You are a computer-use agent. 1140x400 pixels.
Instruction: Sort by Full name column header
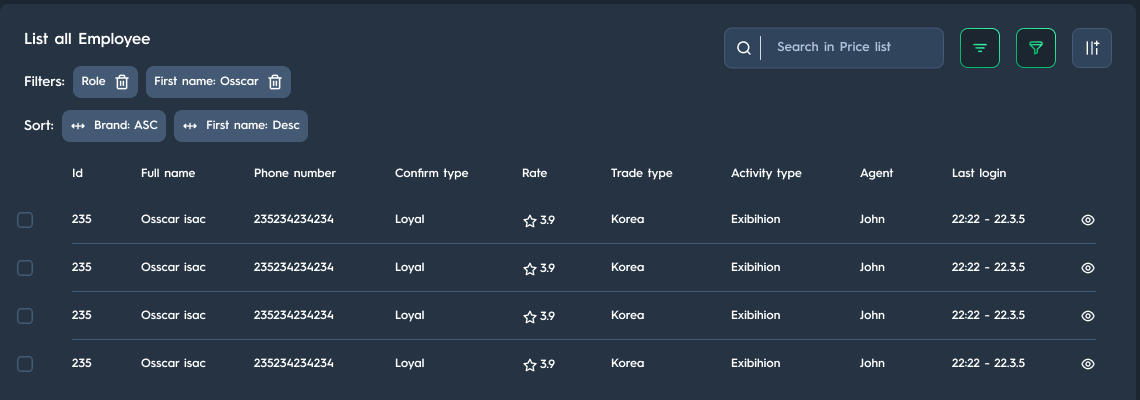point(168,173)
